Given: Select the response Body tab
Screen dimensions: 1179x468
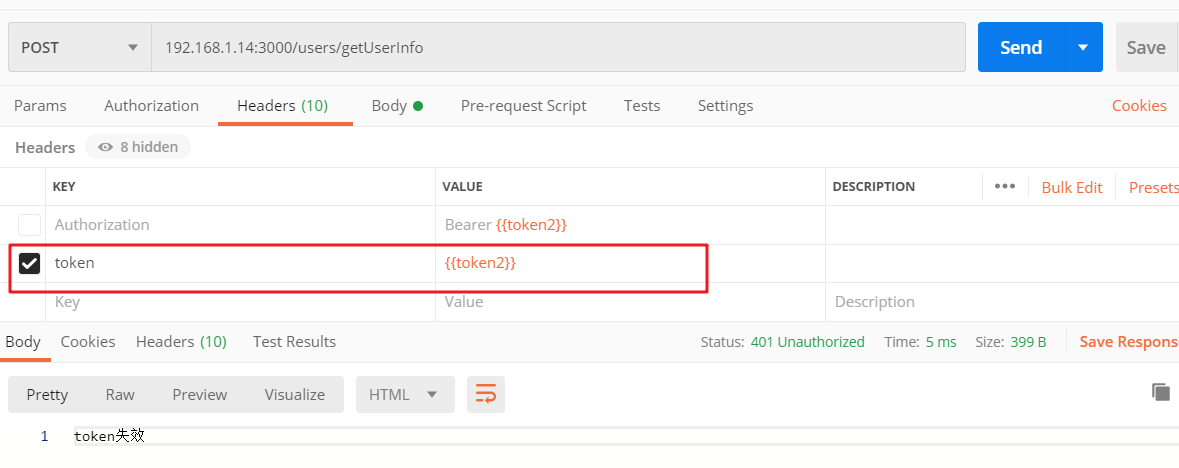Looking at the screenshot, I should [x=23, y=342].
